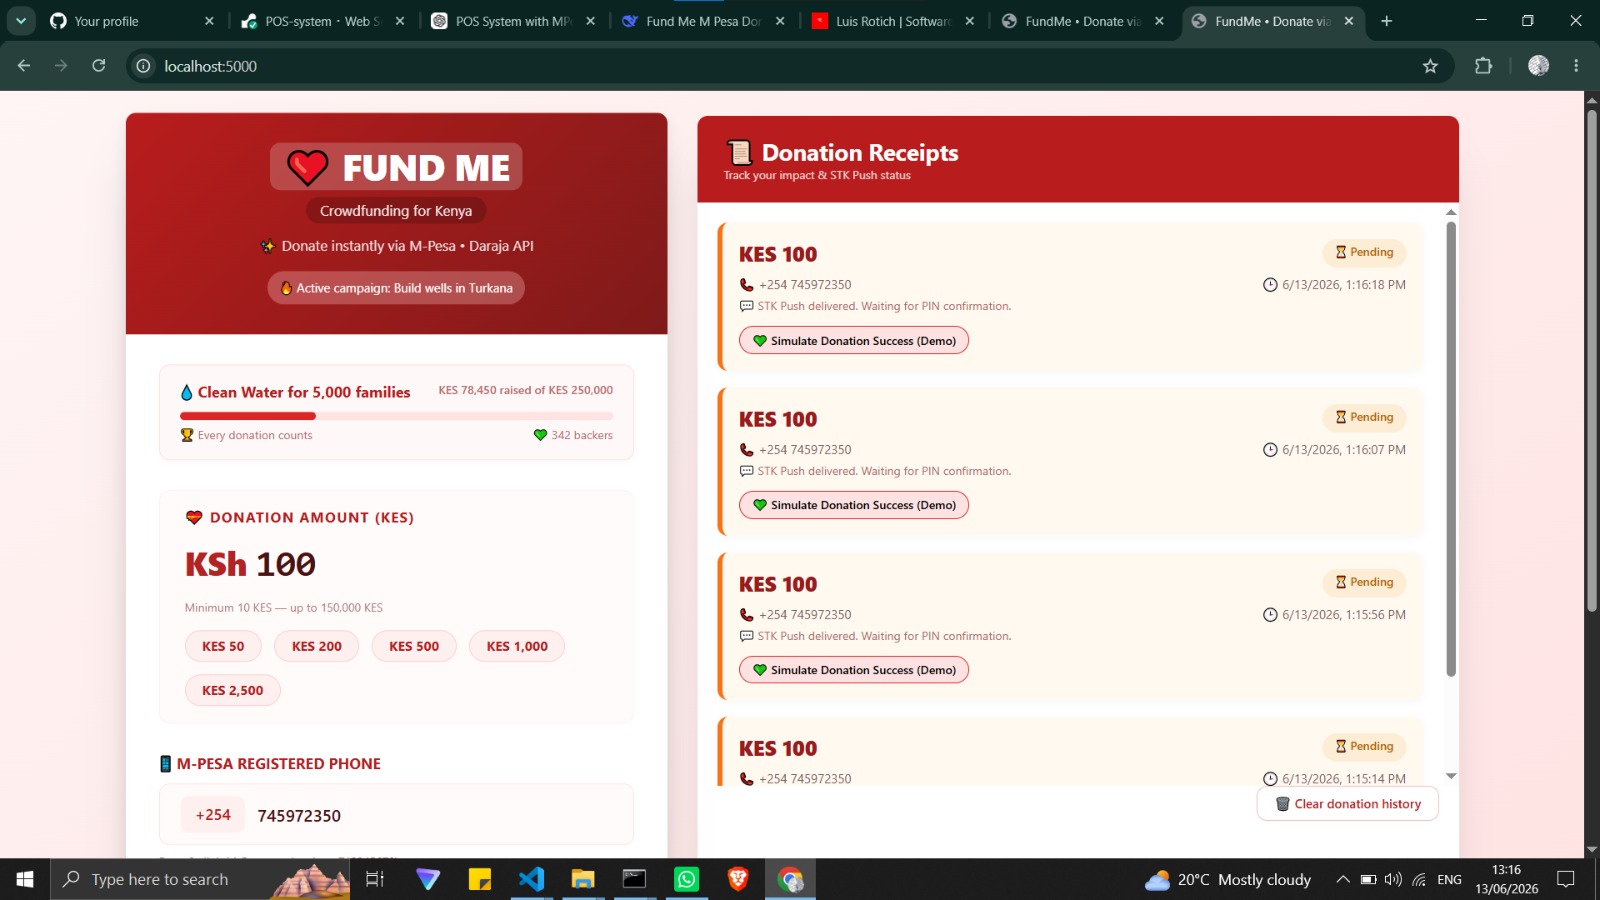
Task: Click the ENG language indicator
Action: 1449,880
